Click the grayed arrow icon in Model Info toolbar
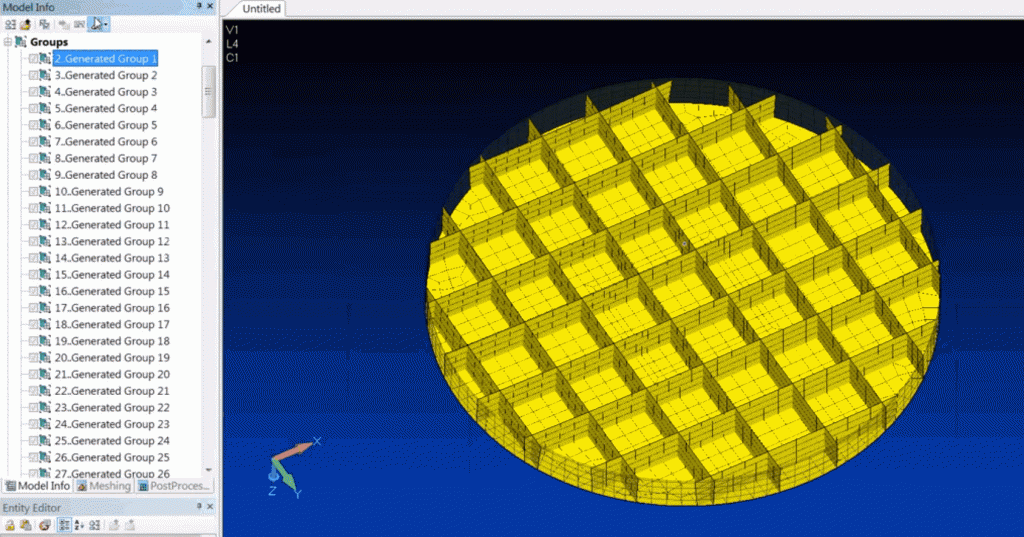The image size is (1024, 537). (x=63, y=24)
